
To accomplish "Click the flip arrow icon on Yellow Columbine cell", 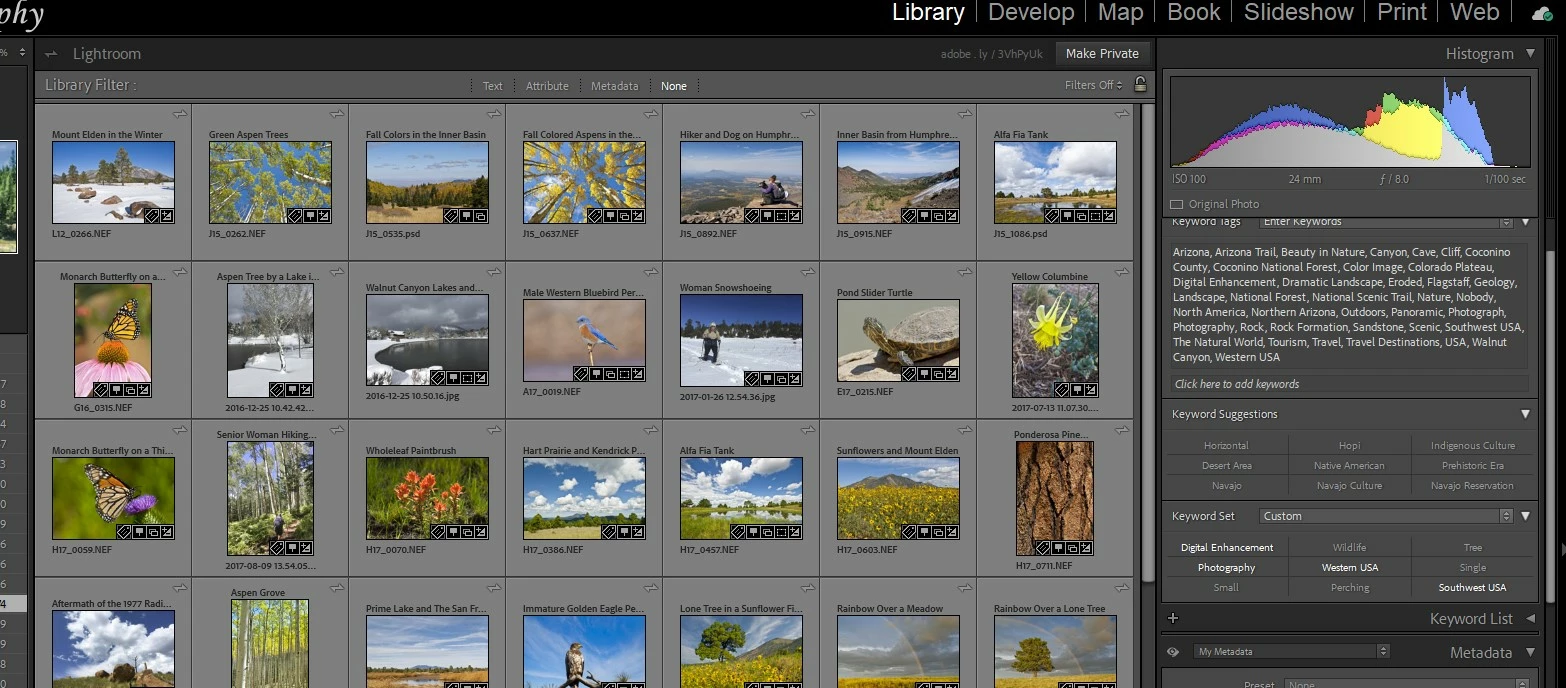I will tap(1122, 270).
